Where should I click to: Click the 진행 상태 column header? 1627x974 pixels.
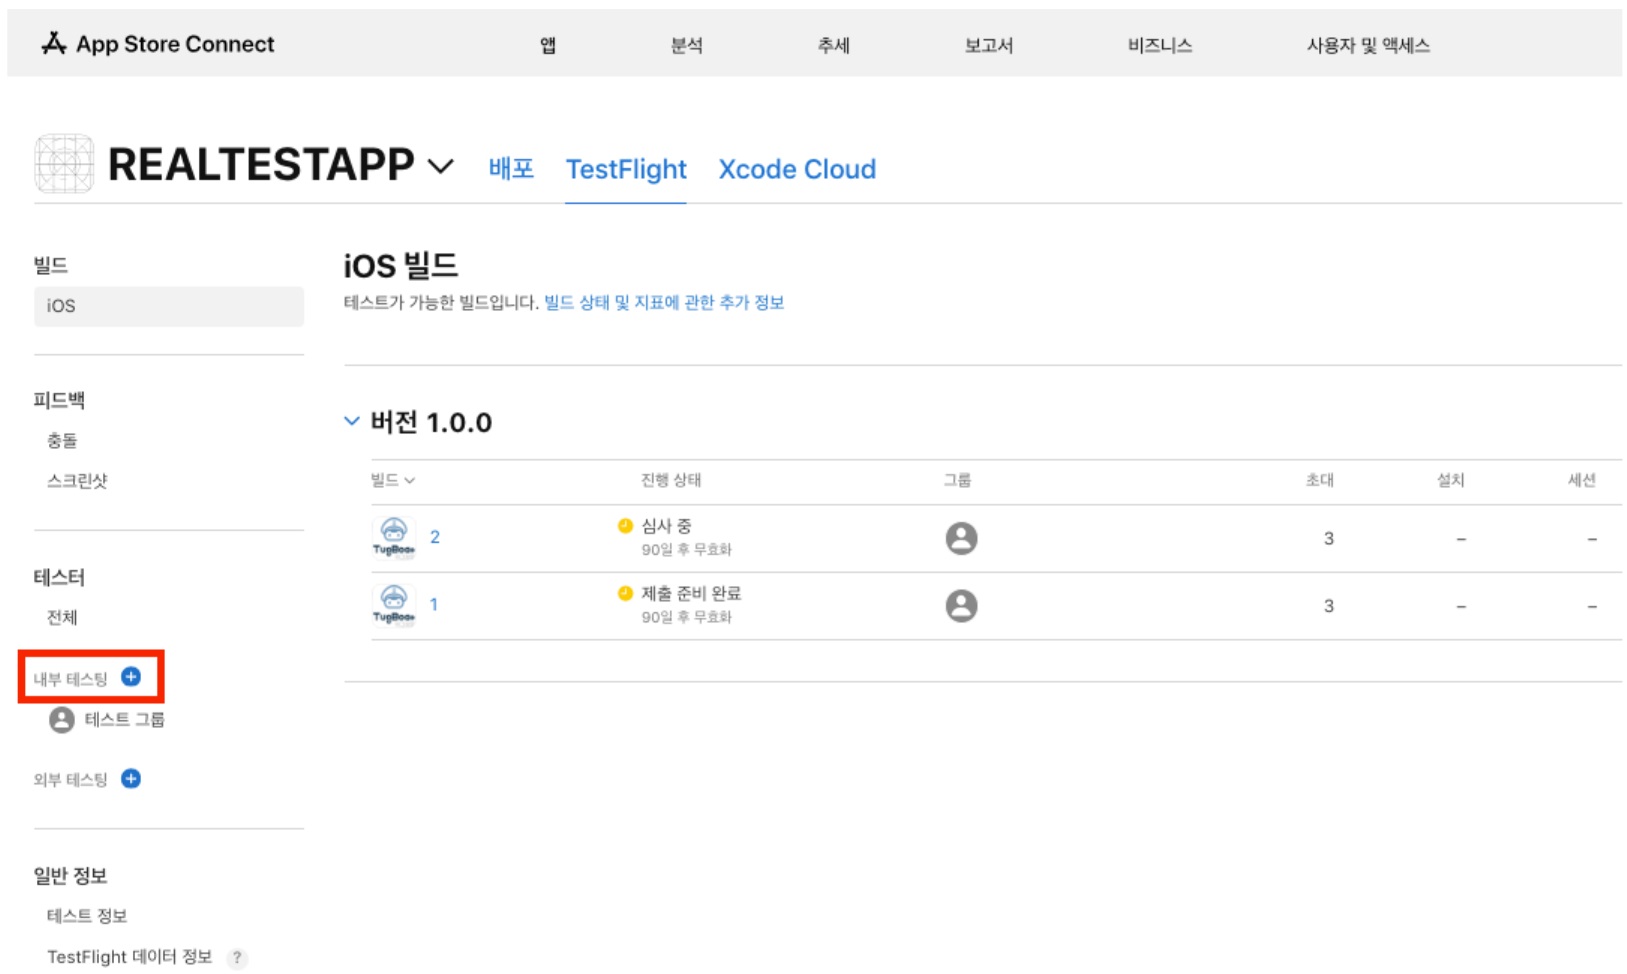(x=671, y=480)
